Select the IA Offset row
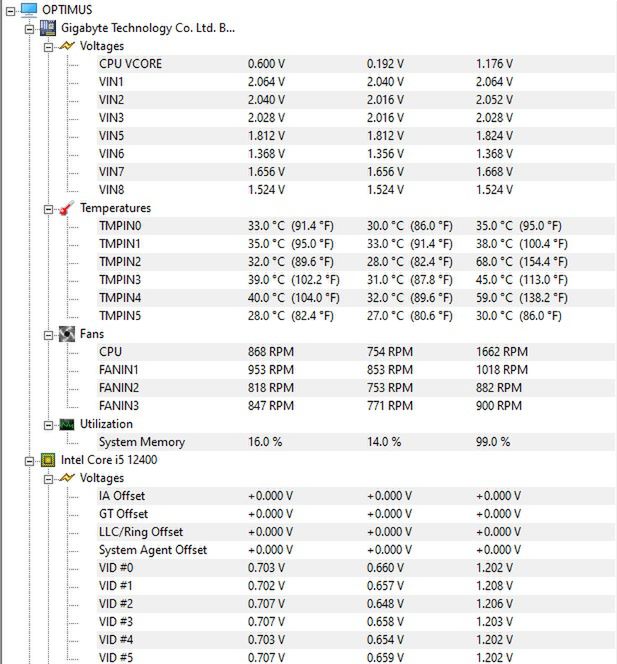Image resolution: width=617 pixels, height=664 pixels. tap(356, 496)
